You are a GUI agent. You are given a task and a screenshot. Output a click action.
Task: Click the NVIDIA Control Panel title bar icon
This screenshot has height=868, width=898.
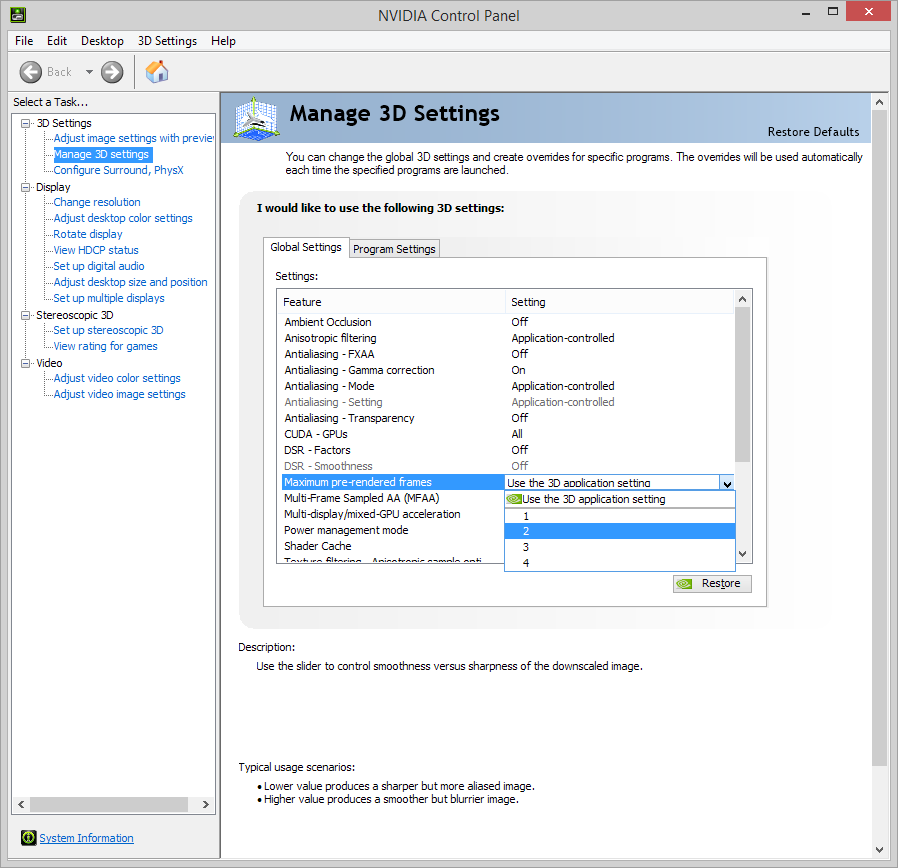18,14
